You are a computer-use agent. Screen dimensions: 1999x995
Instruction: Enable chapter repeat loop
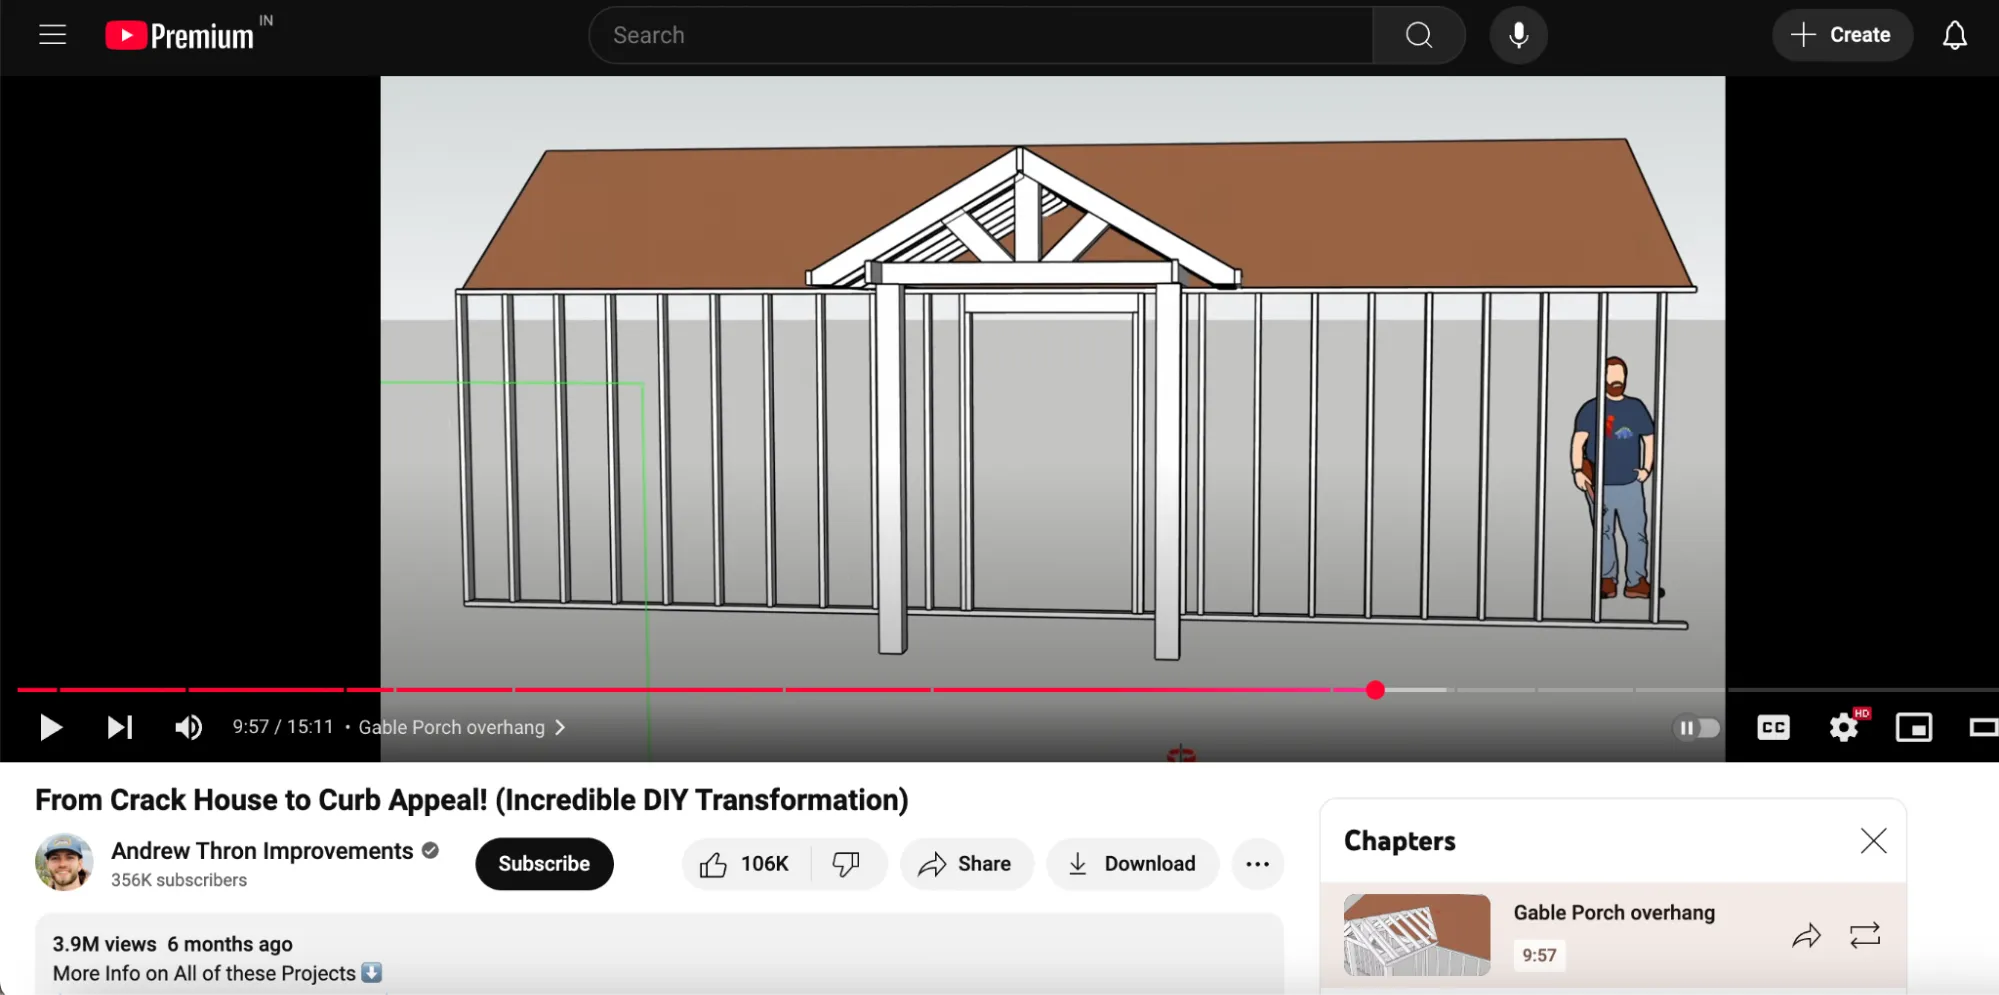click(1864, 935)
